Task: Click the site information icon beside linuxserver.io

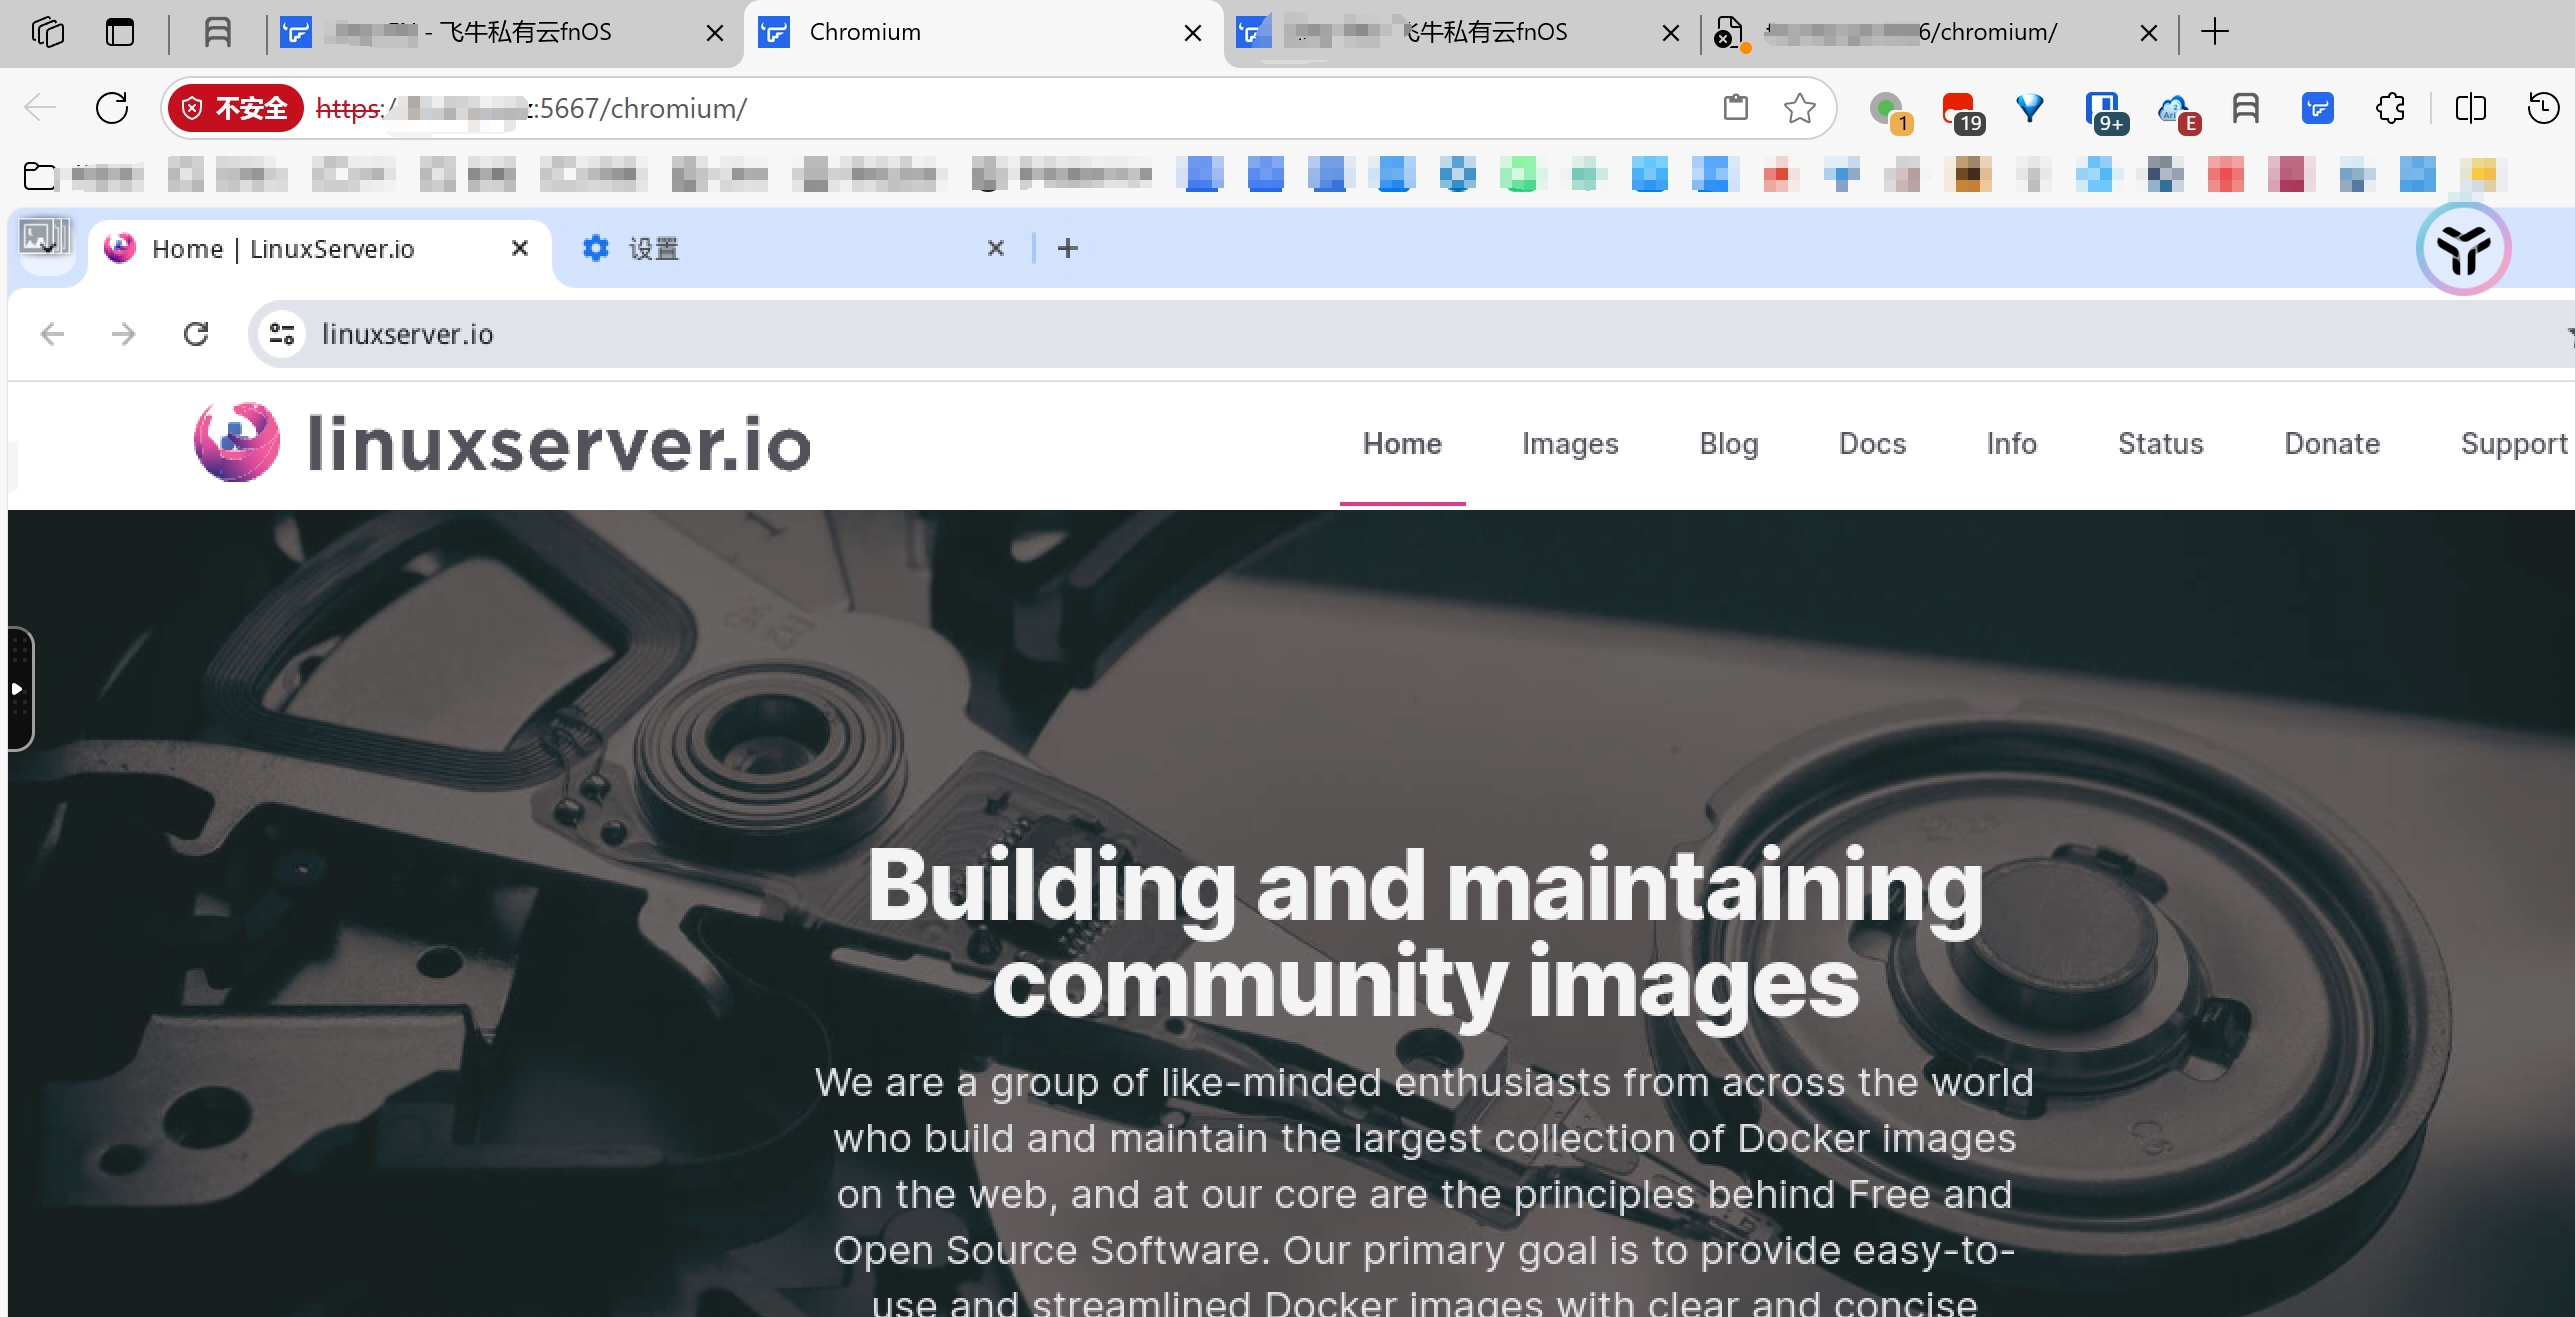Action: (x=282, y=334)
